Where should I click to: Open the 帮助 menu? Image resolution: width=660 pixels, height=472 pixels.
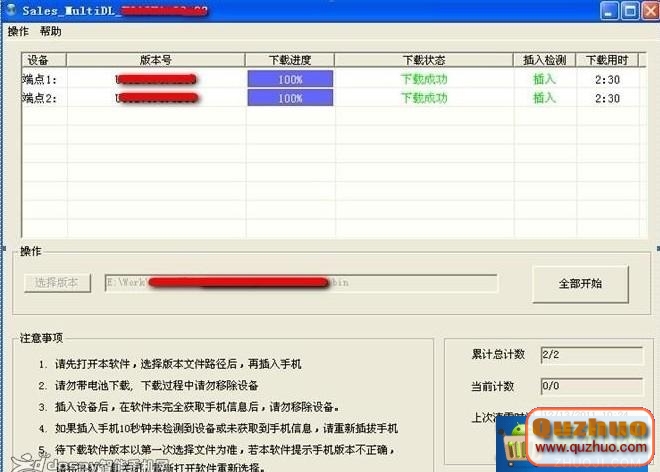(x=51, y=31)
